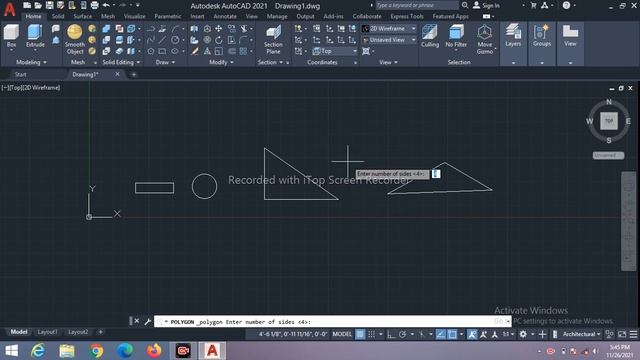Toggle annotation objects visibility icon in status bar
This screenshot has height=360, width=640.
[x=472, y=334]
